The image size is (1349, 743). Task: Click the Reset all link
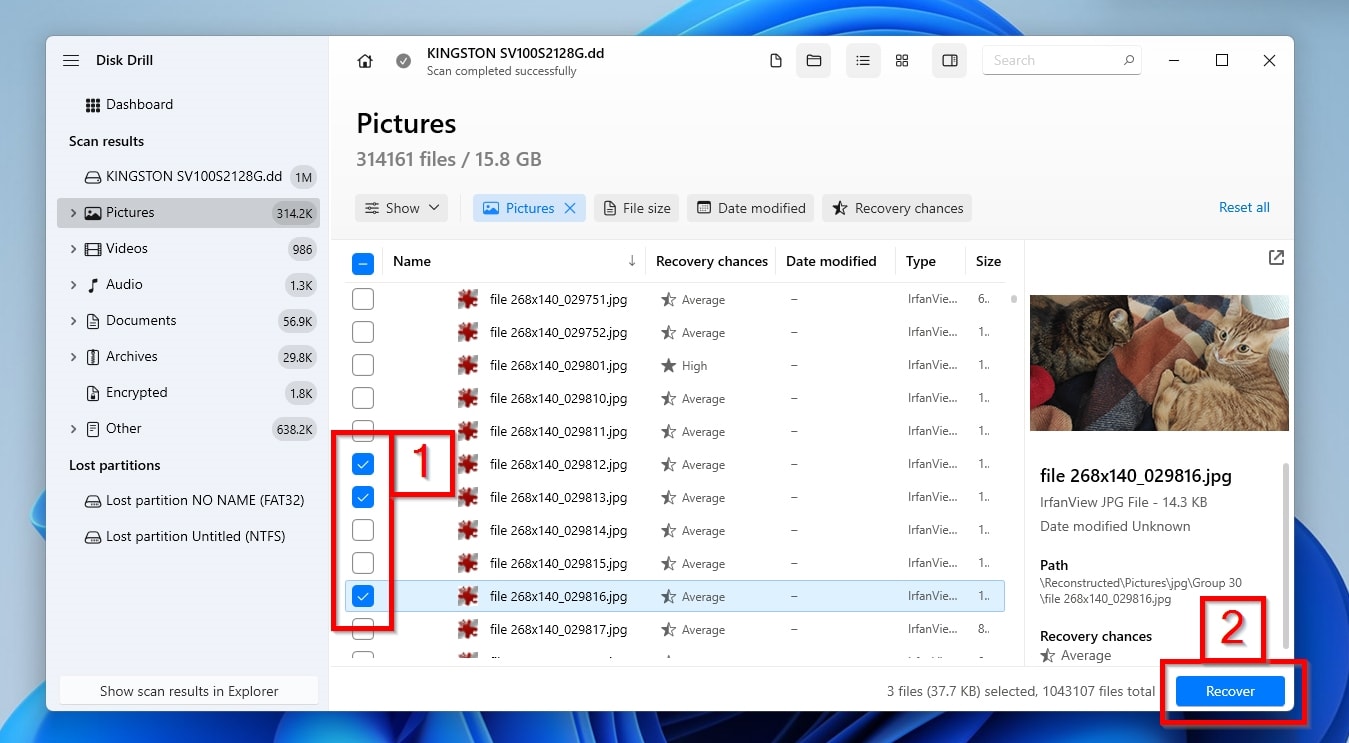pos(1244,208)
